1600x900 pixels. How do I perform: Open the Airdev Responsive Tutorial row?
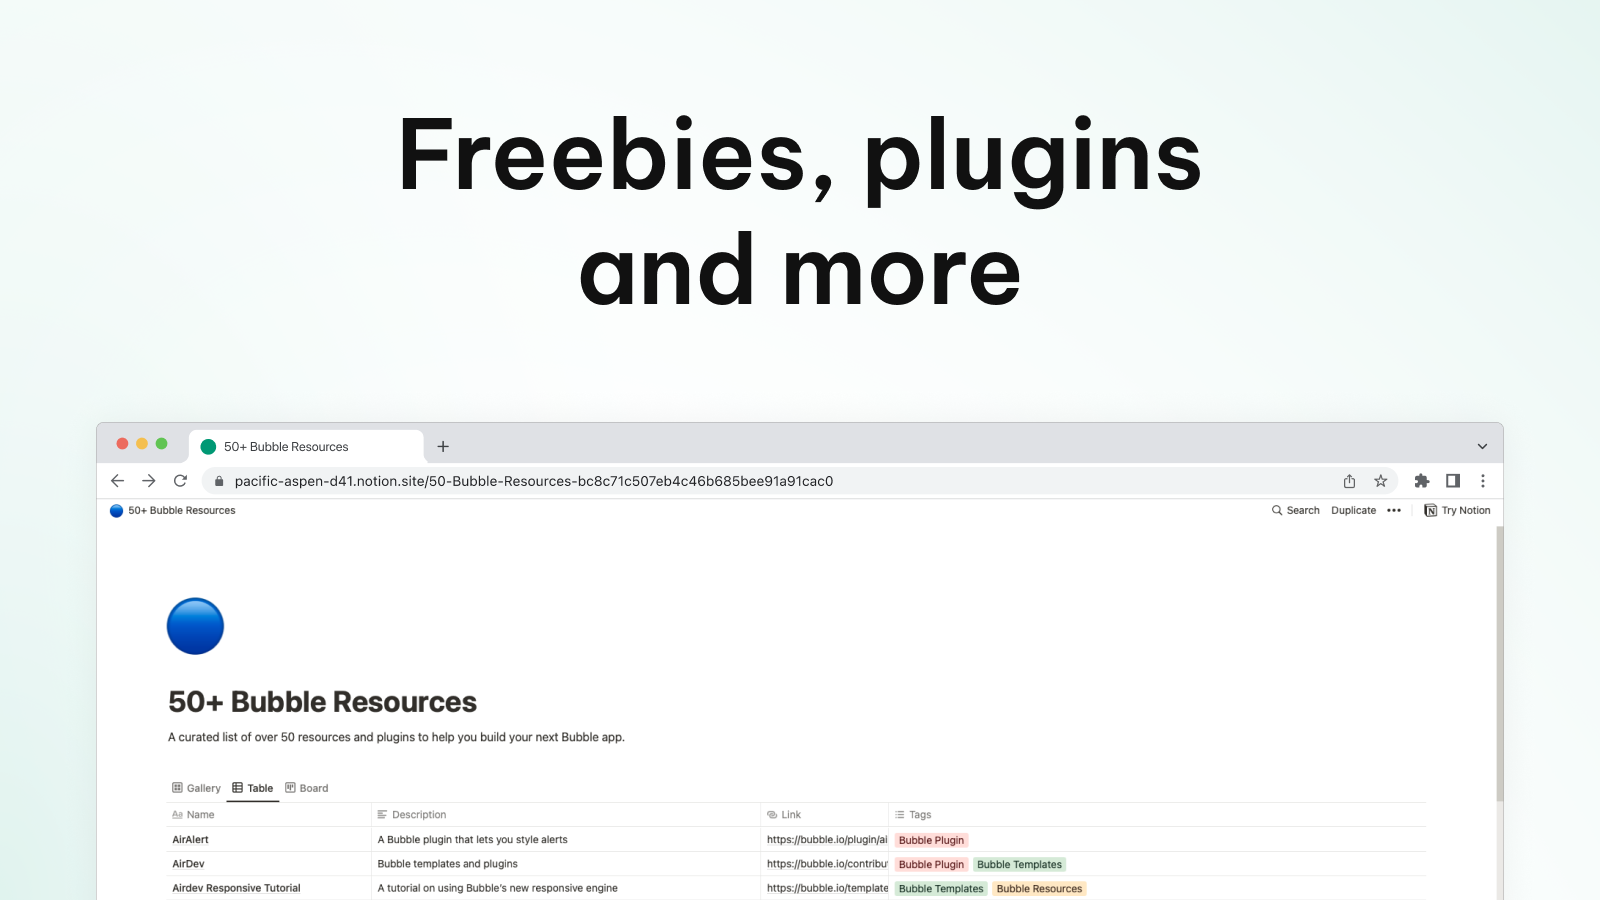click(x=236, y=888)
